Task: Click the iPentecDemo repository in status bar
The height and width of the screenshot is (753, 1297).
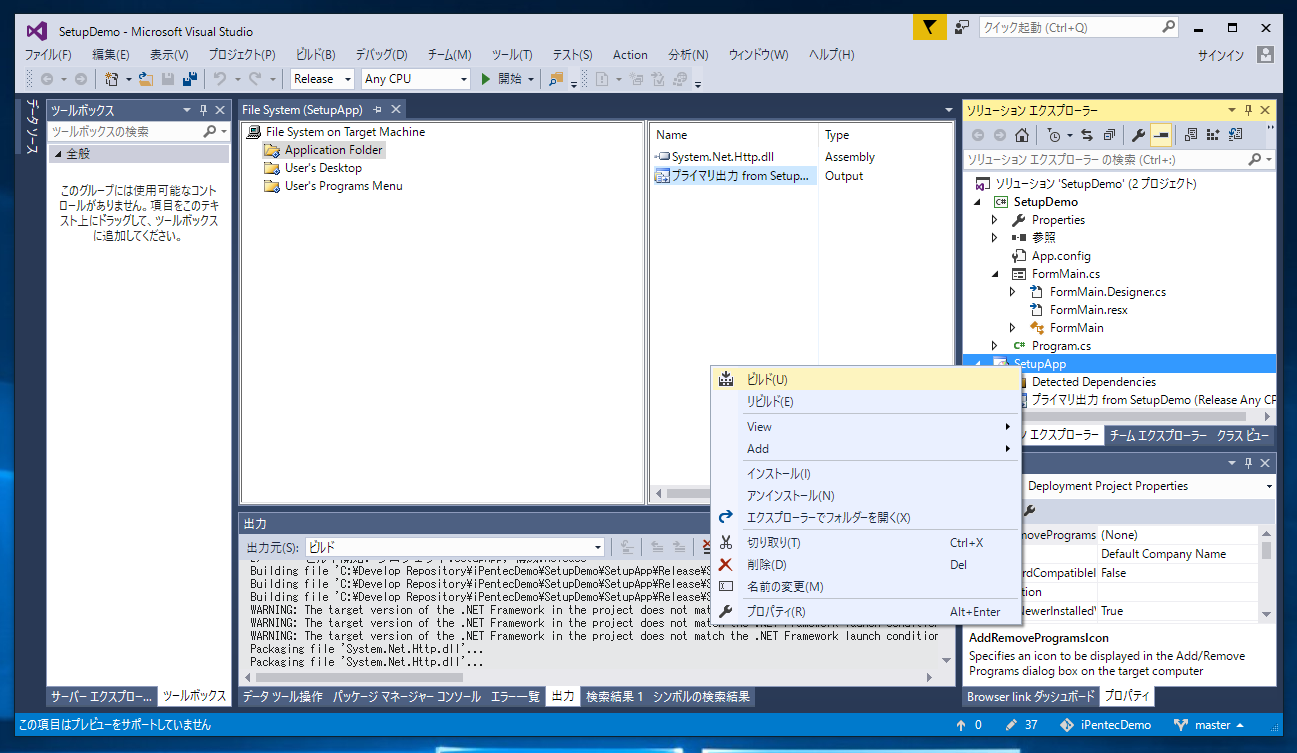Action: pos(1105,725)
